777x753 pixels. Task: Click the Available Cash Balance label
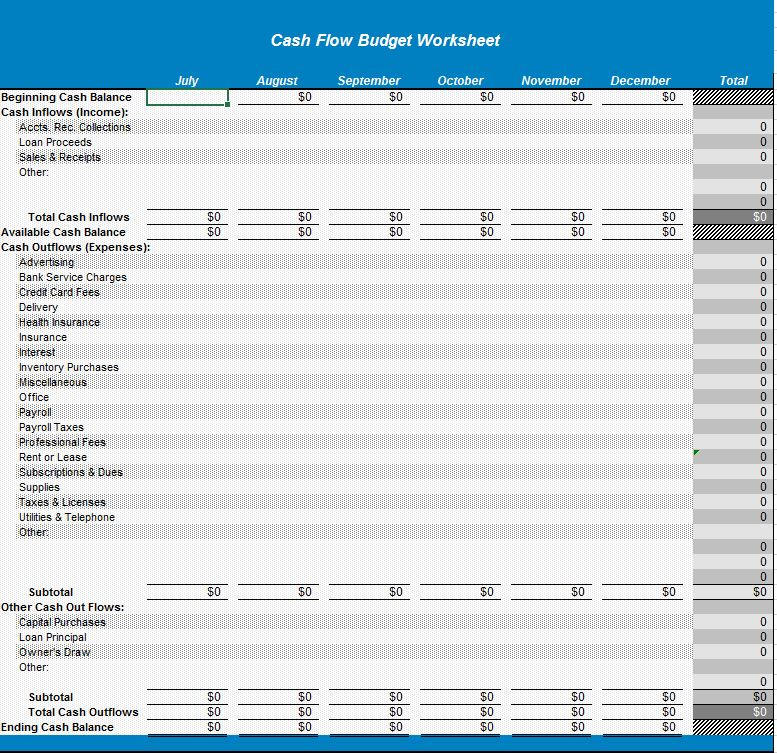(63, 232)
